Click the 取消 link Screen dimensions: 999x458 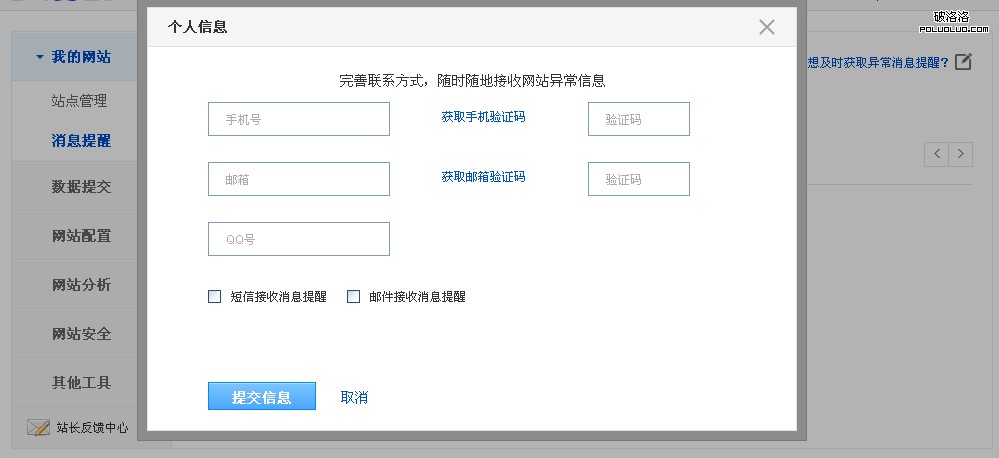[x=354, y=397]
